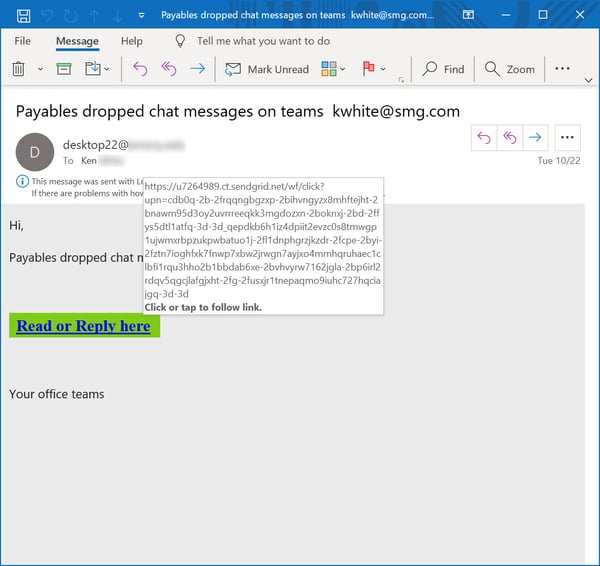Open Find in the ribbon
The height and width of the screenshot is (566, 600).
443,69
